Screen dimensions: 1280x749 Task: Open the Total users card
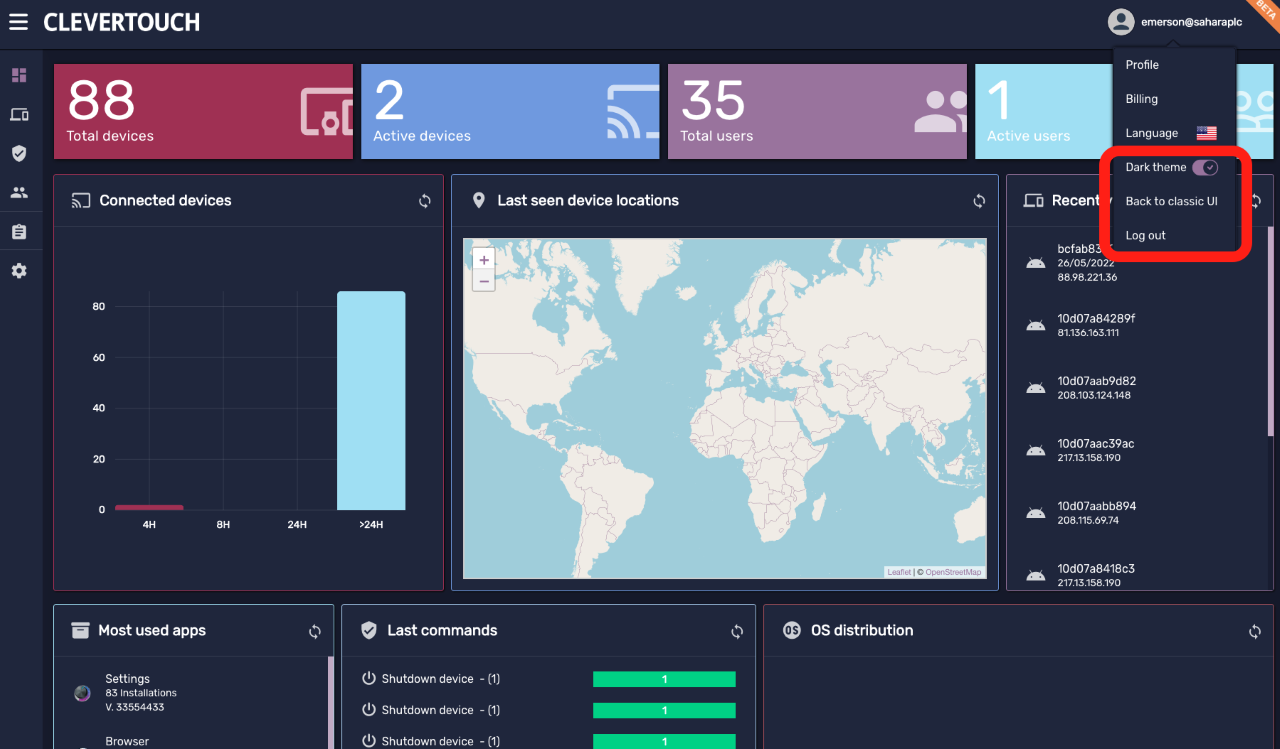817,112
